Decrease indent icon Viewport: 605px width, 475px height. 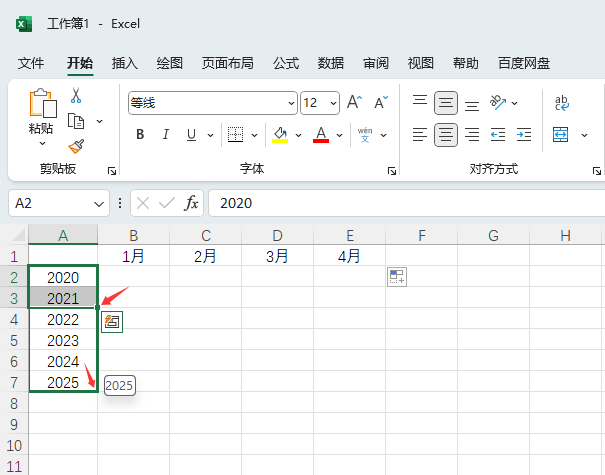click(x=498, y=135)
